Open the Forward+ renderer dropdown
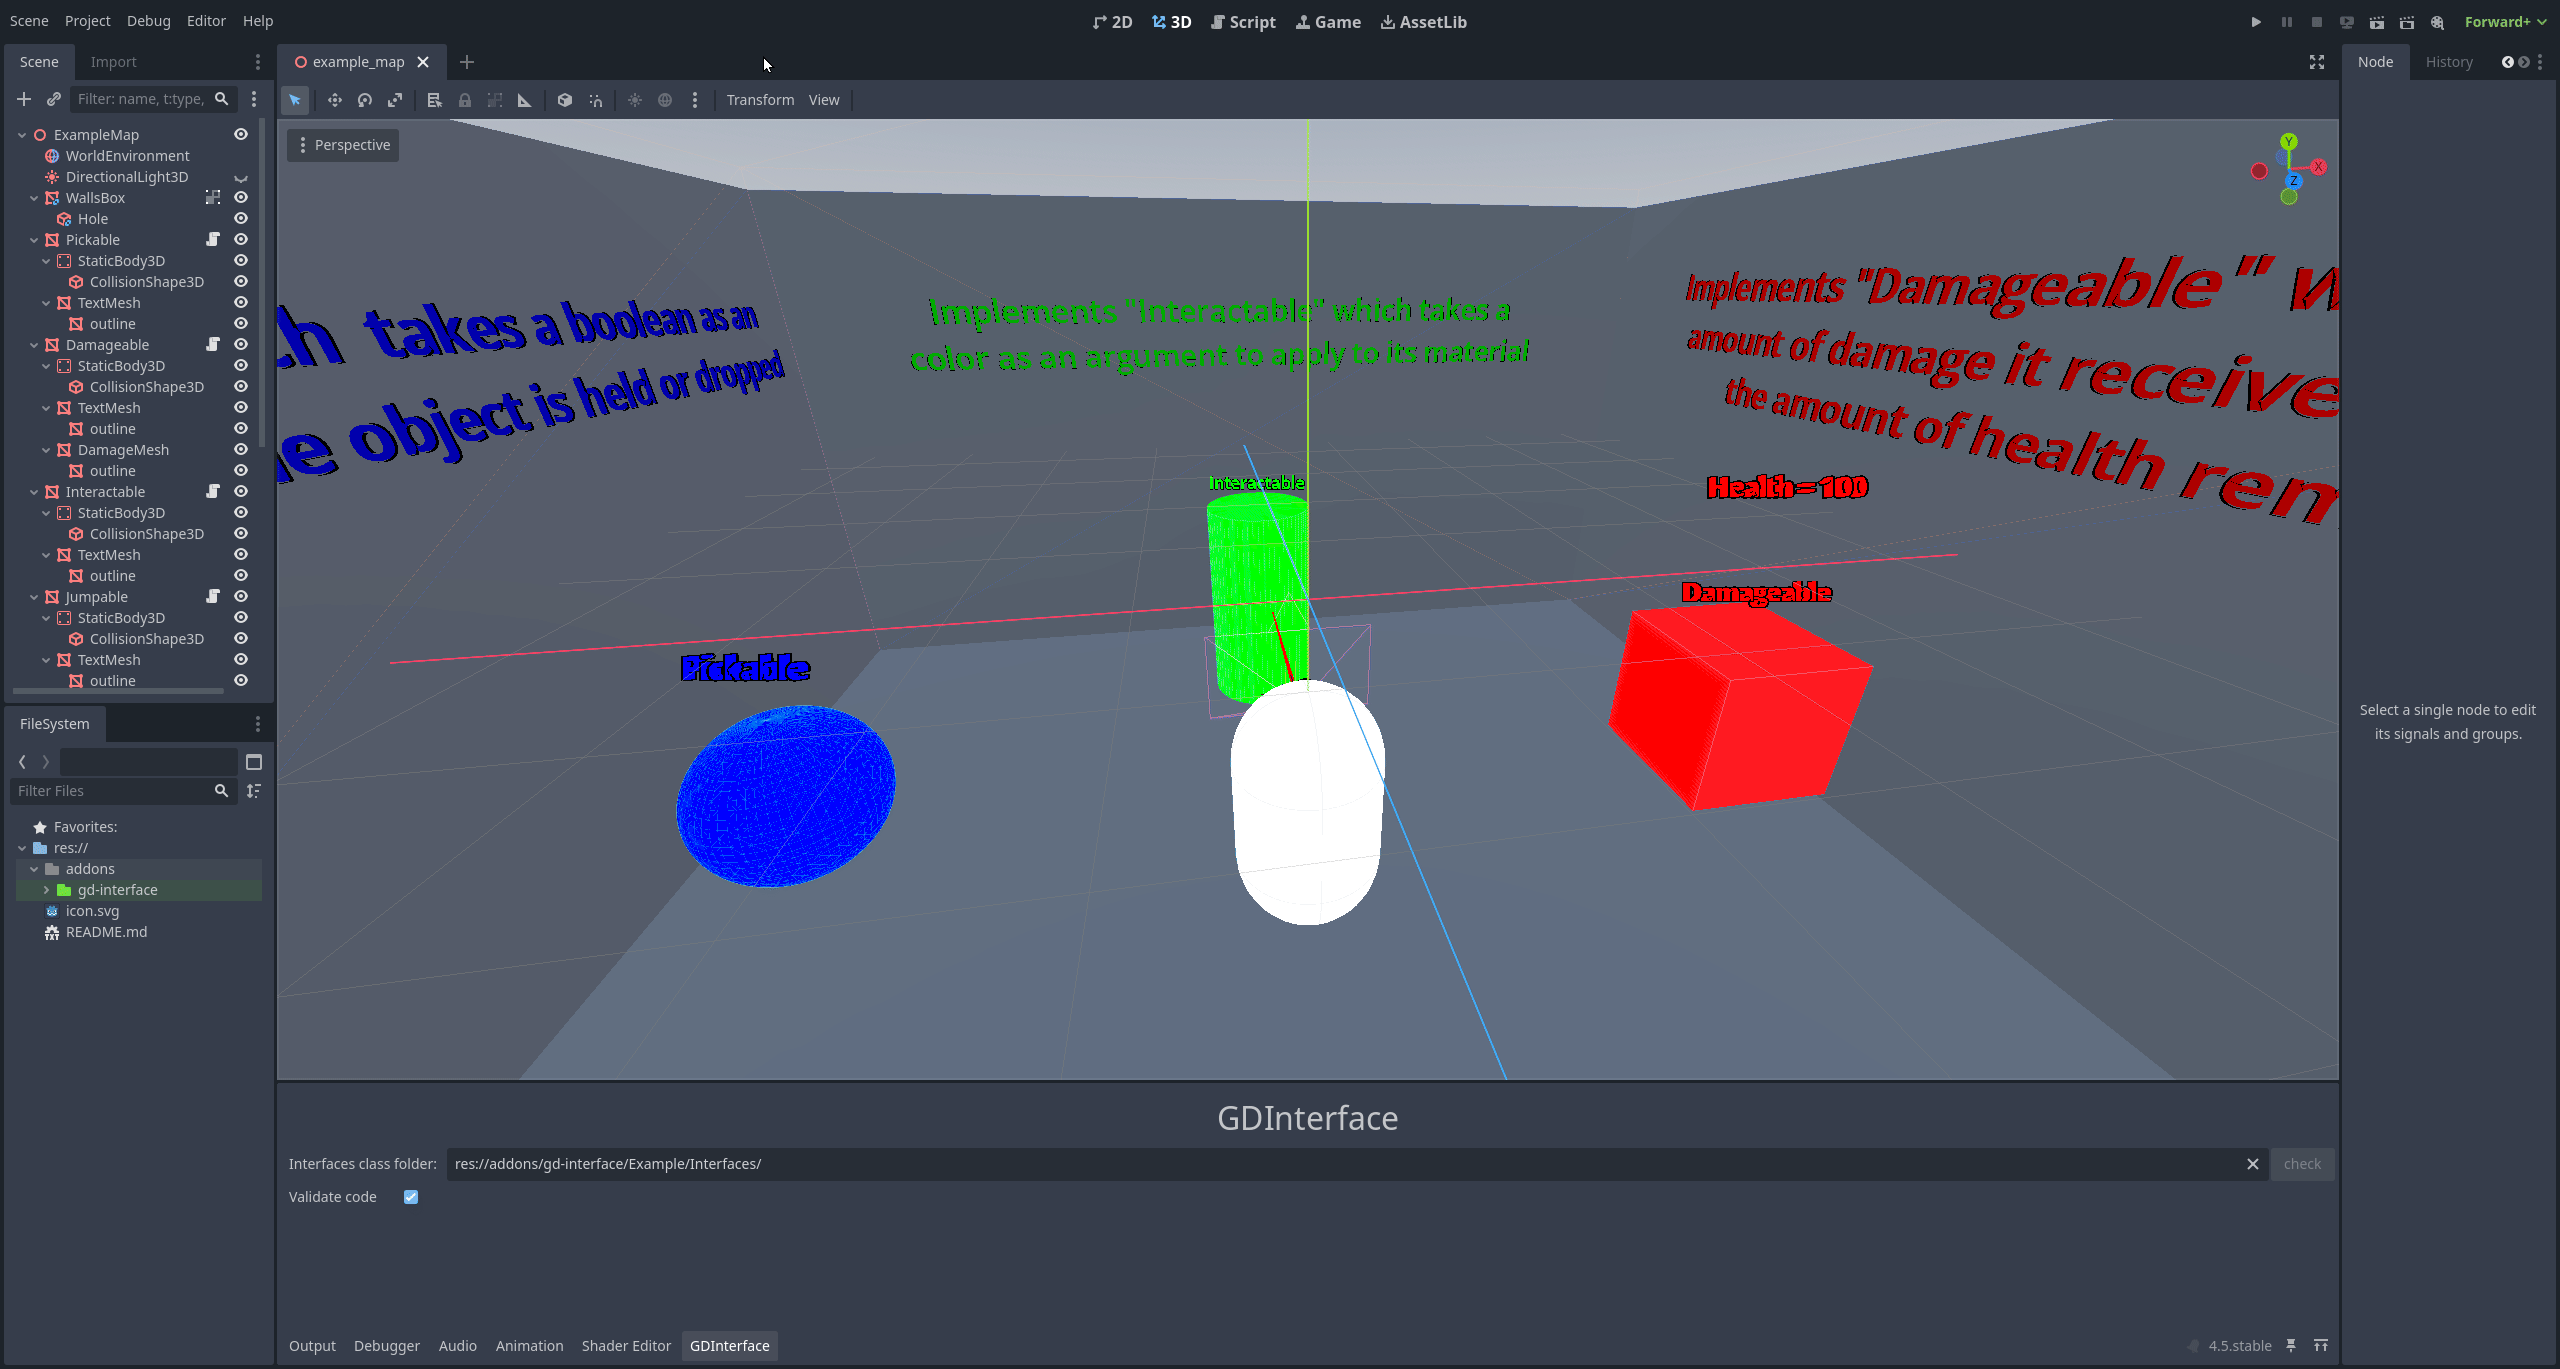Viewport: 2560px width, 1369px height. [2504, 22]
